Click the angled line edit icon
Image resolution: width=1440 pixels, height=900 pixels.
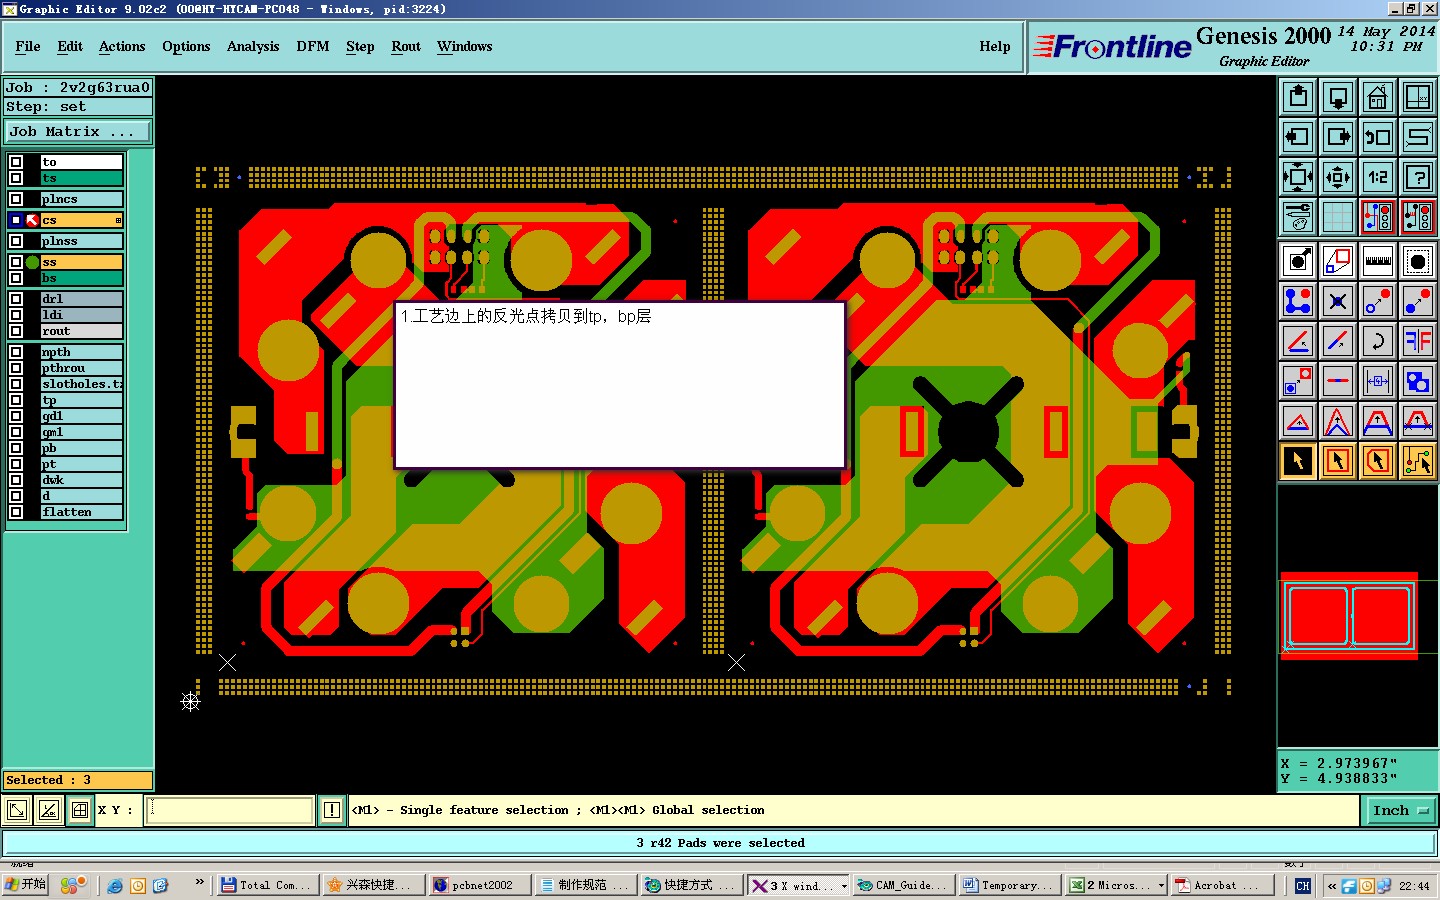(1298, 341)
